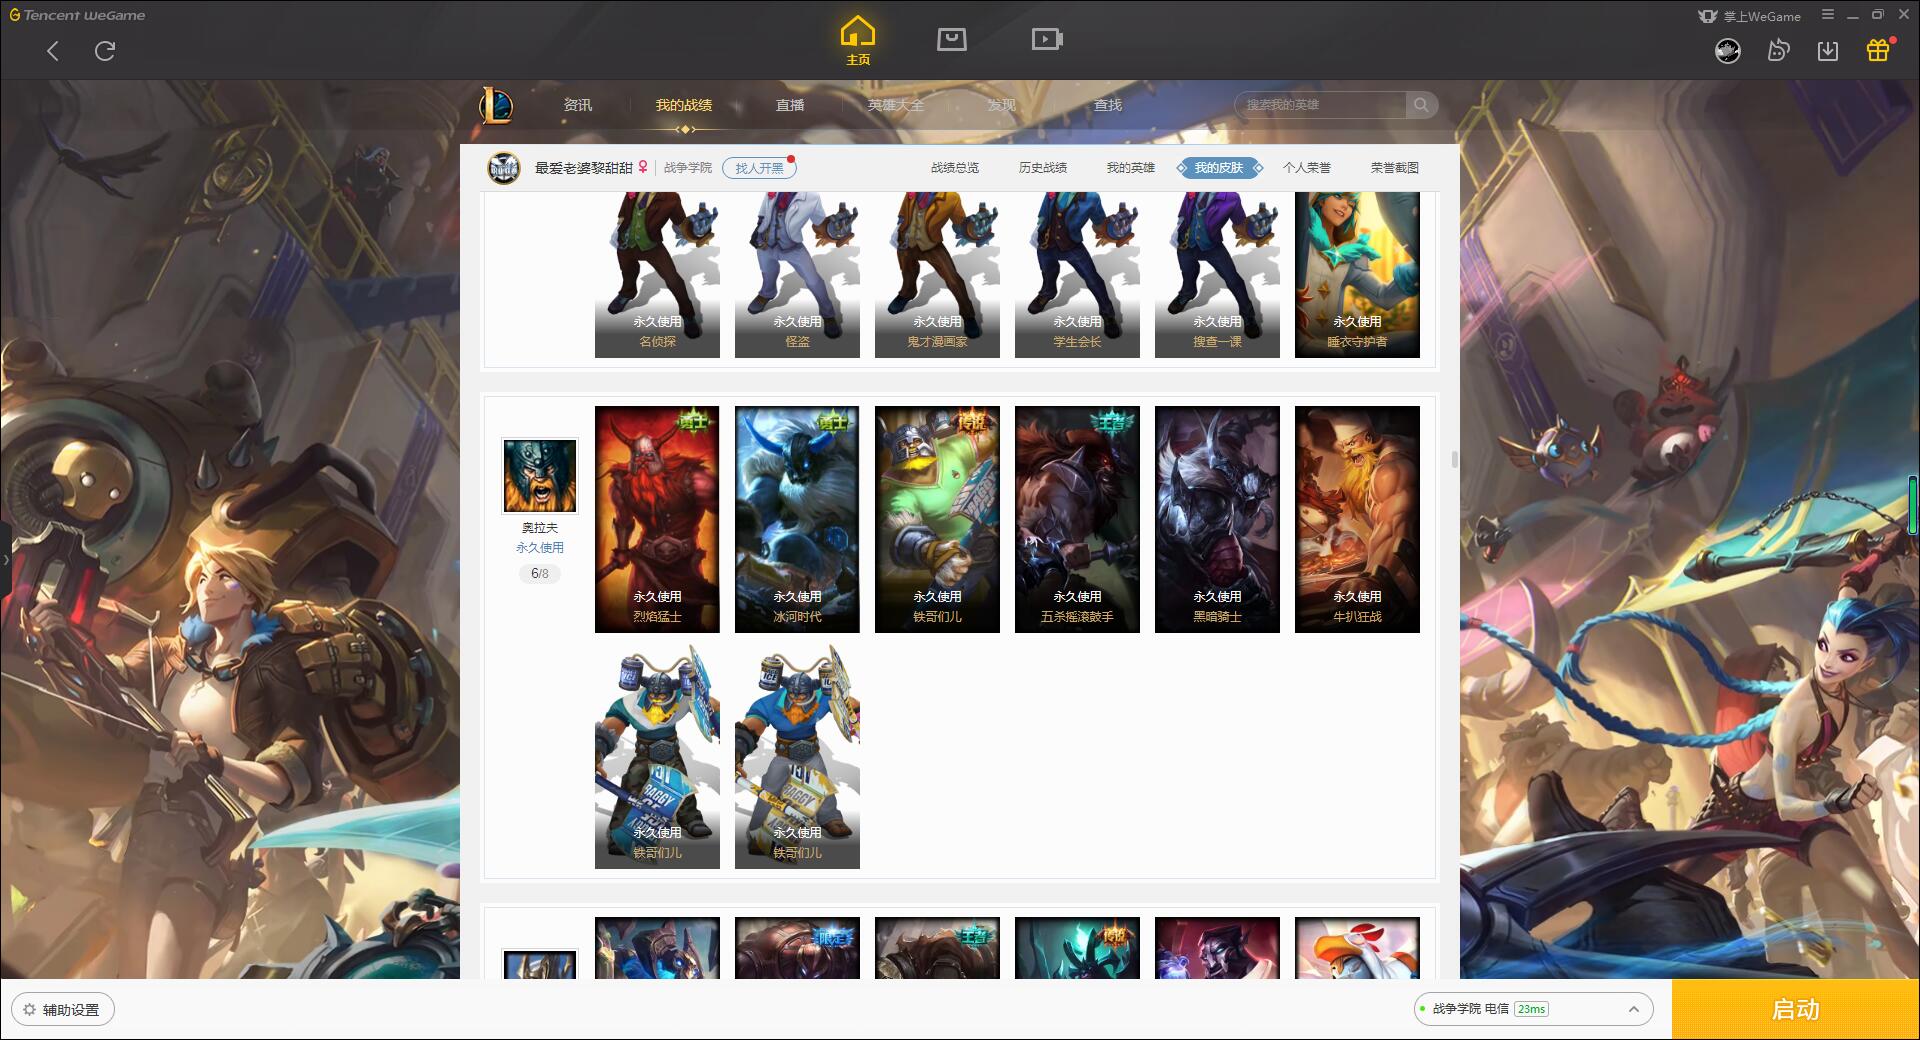This screenshot has width=1920, height=1040.
Task: Click the 奥拉夫 champion portrait icon
Action: pyautogui.click(x=540, y=475)
